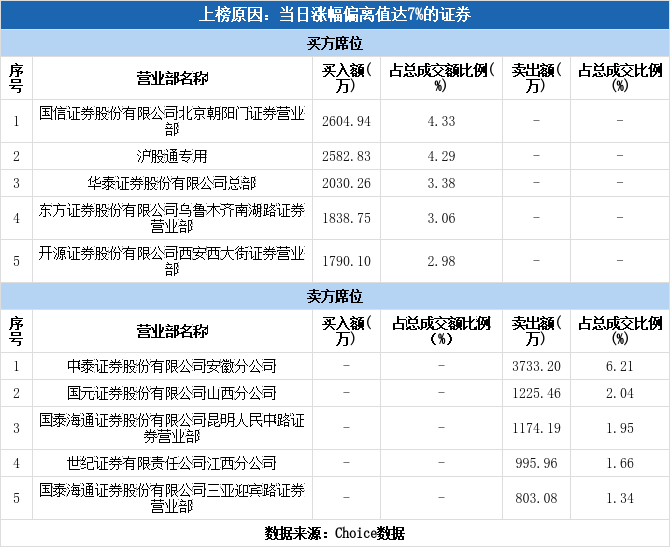Click the 1.34 percentage cell

620,498
